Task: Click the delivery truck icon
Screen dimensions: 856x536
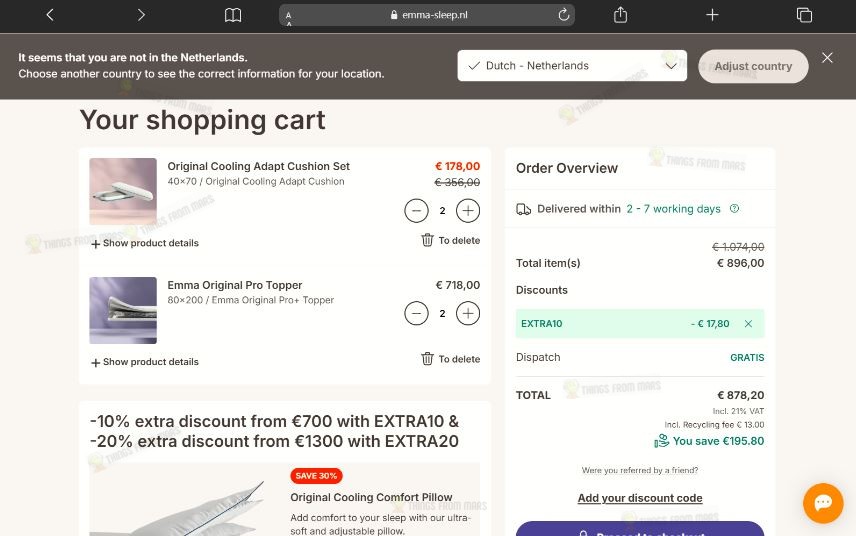Action: click(x=524, y=209)
